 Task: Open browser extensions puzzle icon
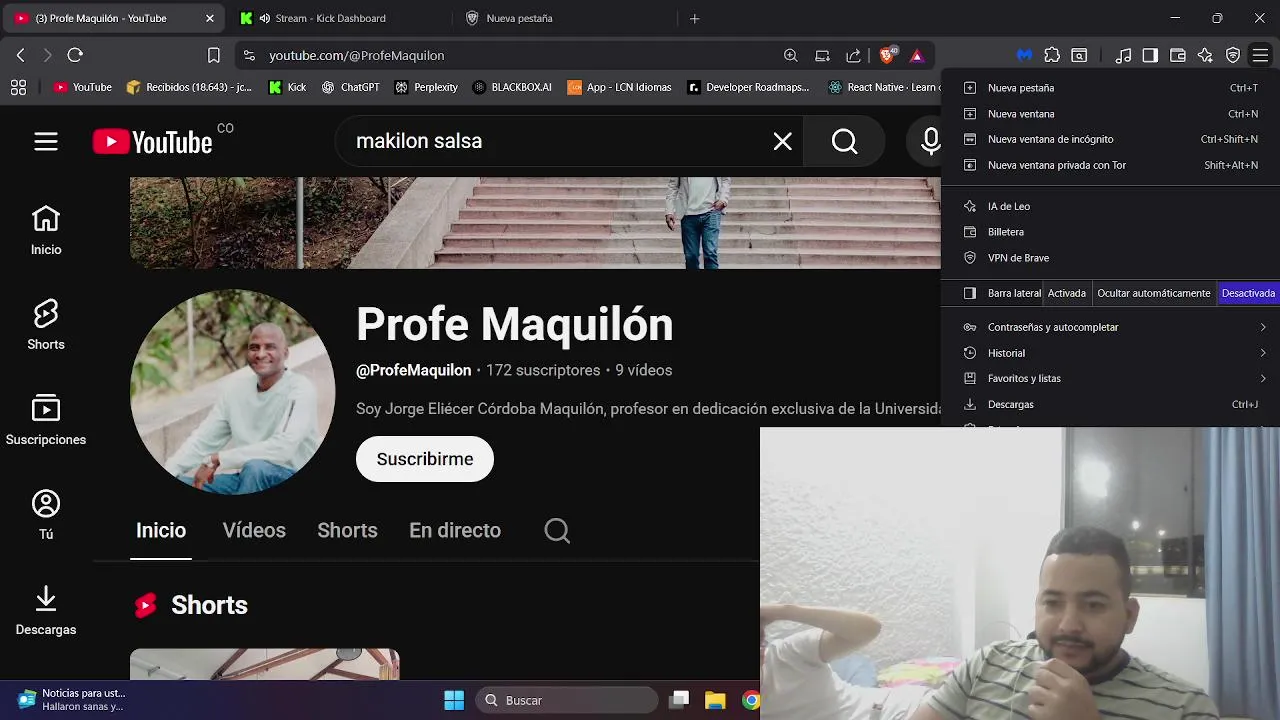coord(1052,55)
